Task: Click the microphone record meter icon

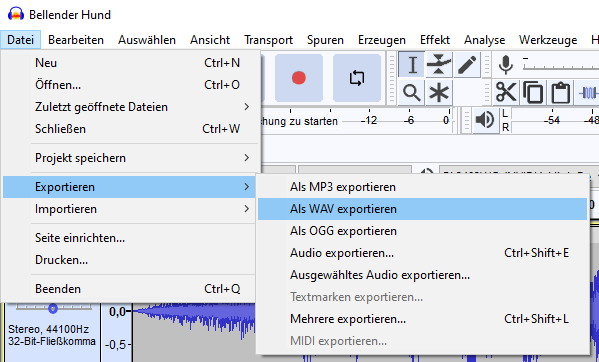Action: 505,65
